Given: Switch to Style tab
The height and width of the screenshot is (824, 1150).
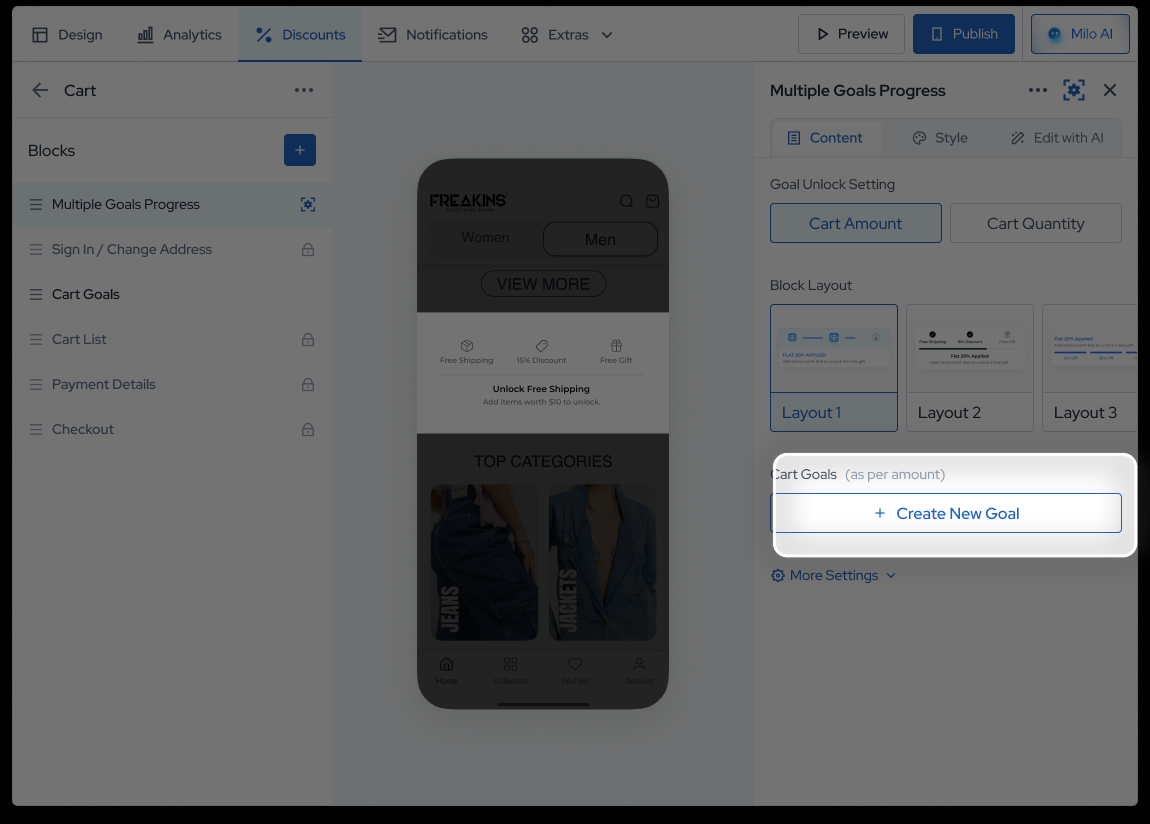Looking at the screenshot, I should 940,138.
